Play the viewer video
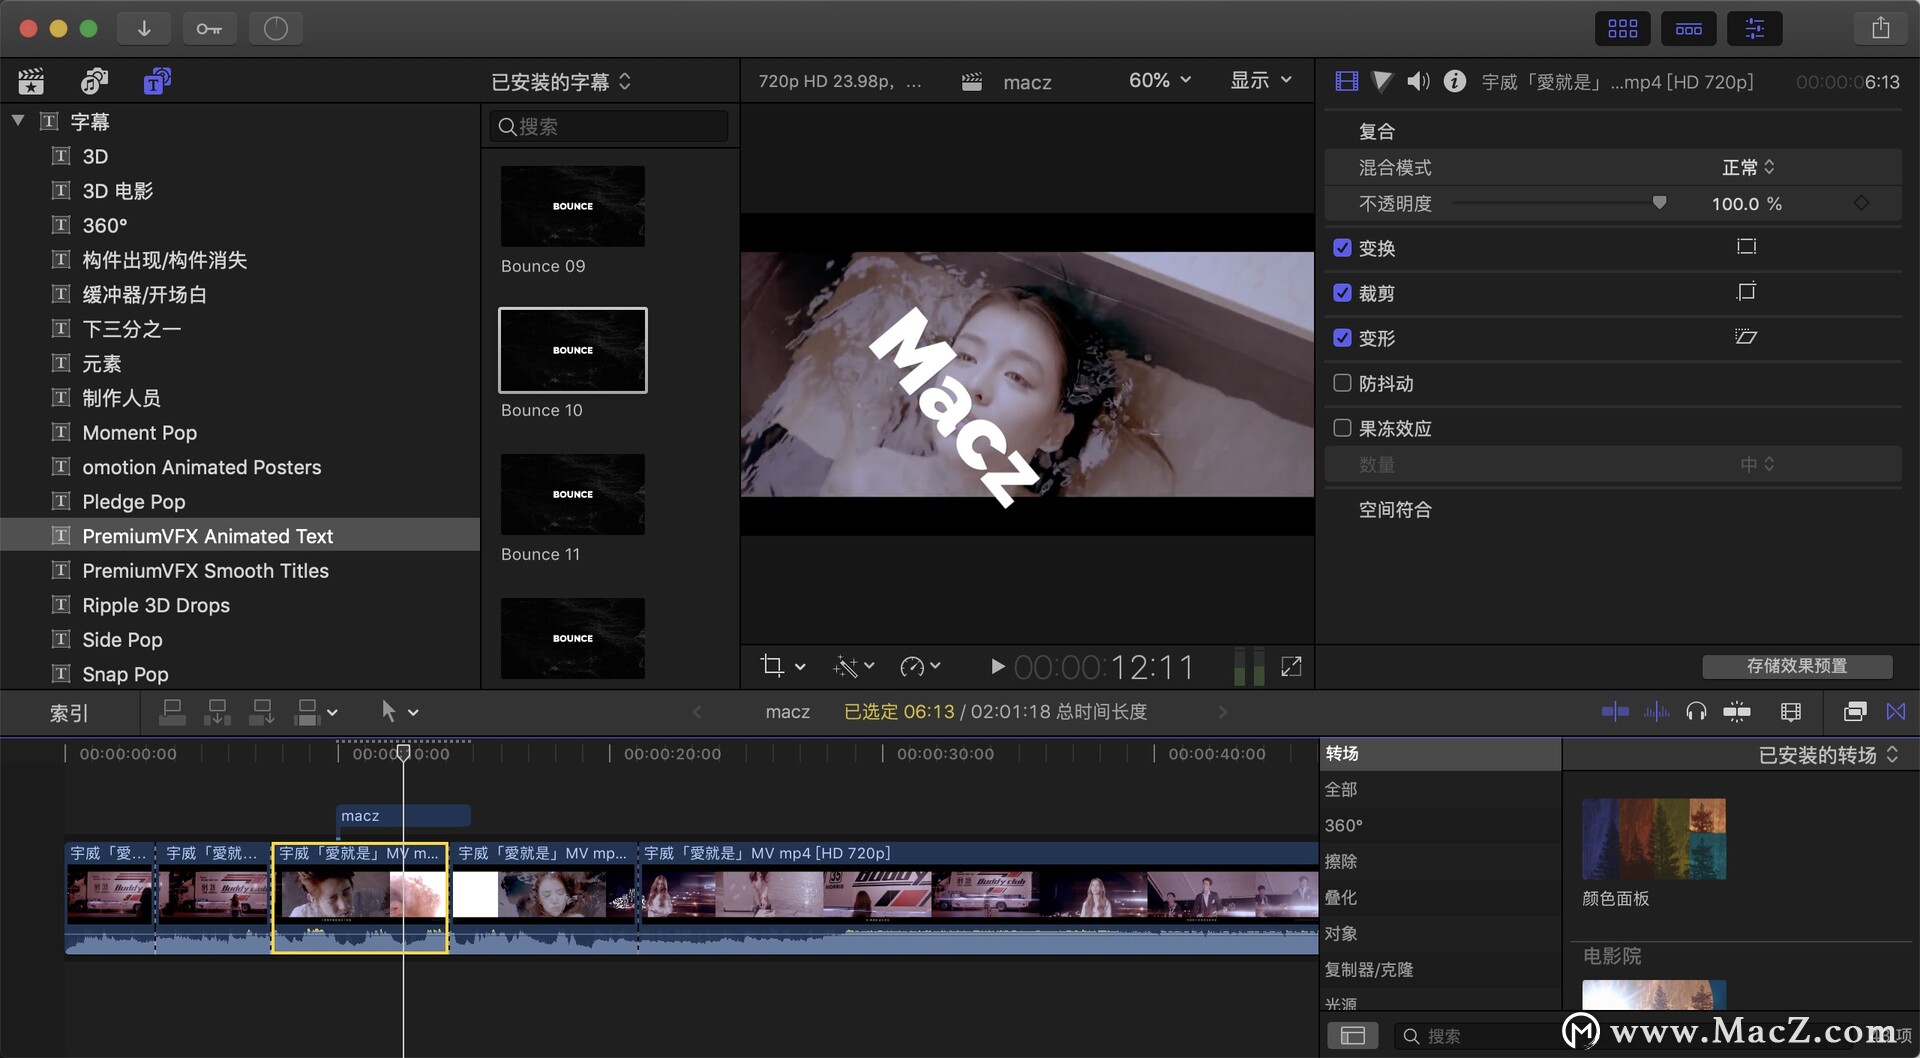Screen dimensions: 1920x1058 (x=997, y=666)
